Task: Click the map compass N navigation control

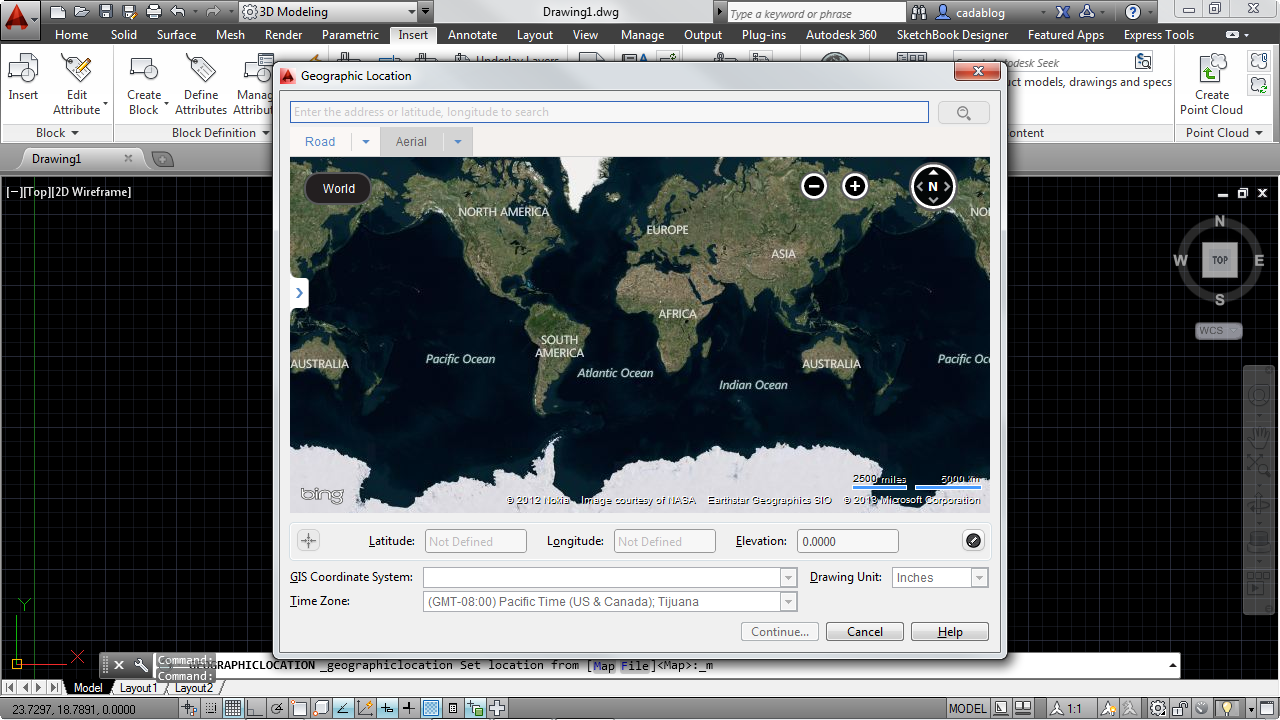Action: click(x=933, y=186)
